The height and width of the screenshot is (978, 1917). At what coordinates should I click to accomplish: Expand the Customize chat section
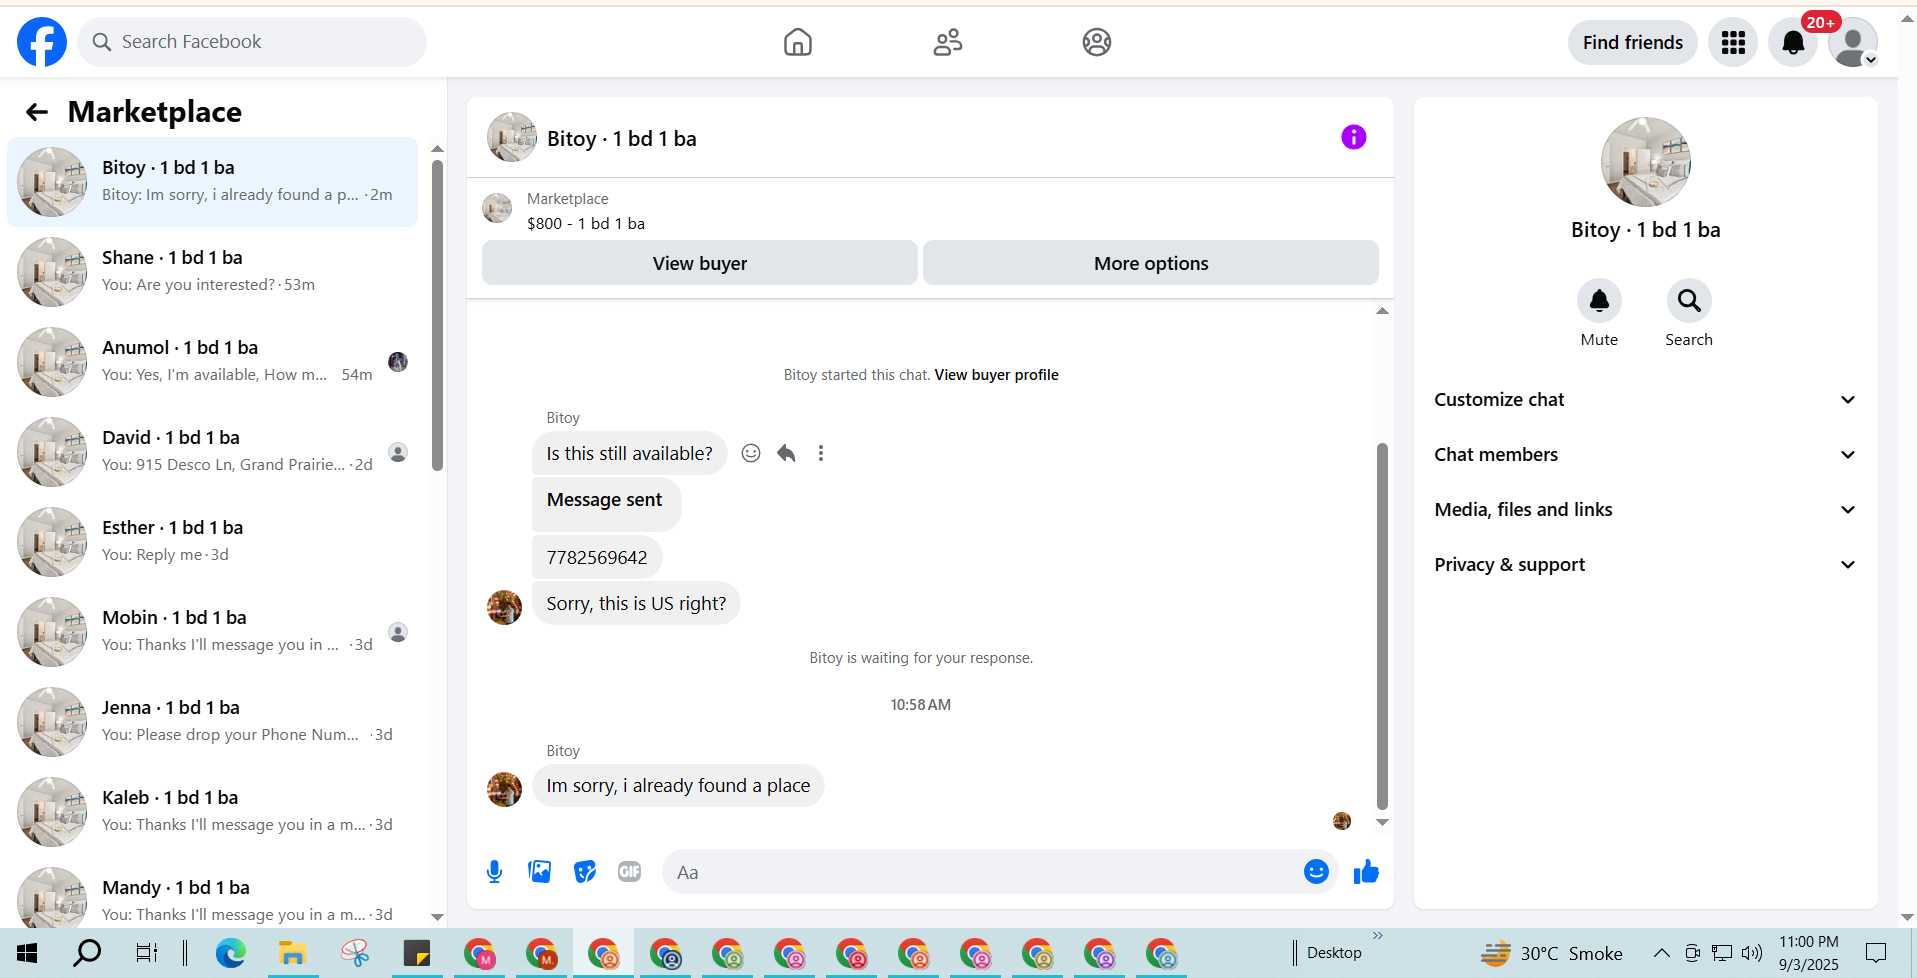tap(1645, 400)
